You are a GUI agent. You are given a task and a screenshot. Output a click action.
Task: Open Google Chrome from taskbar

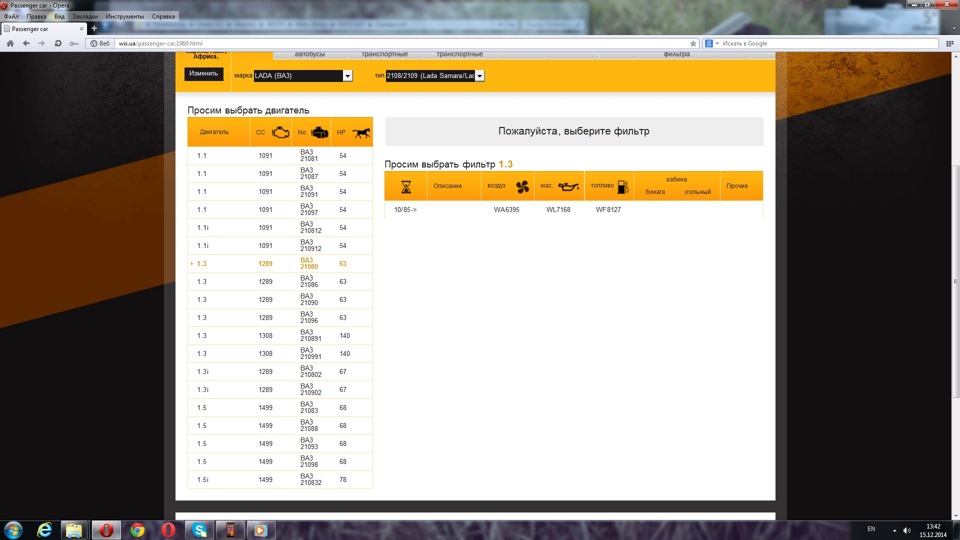(137, 530)
